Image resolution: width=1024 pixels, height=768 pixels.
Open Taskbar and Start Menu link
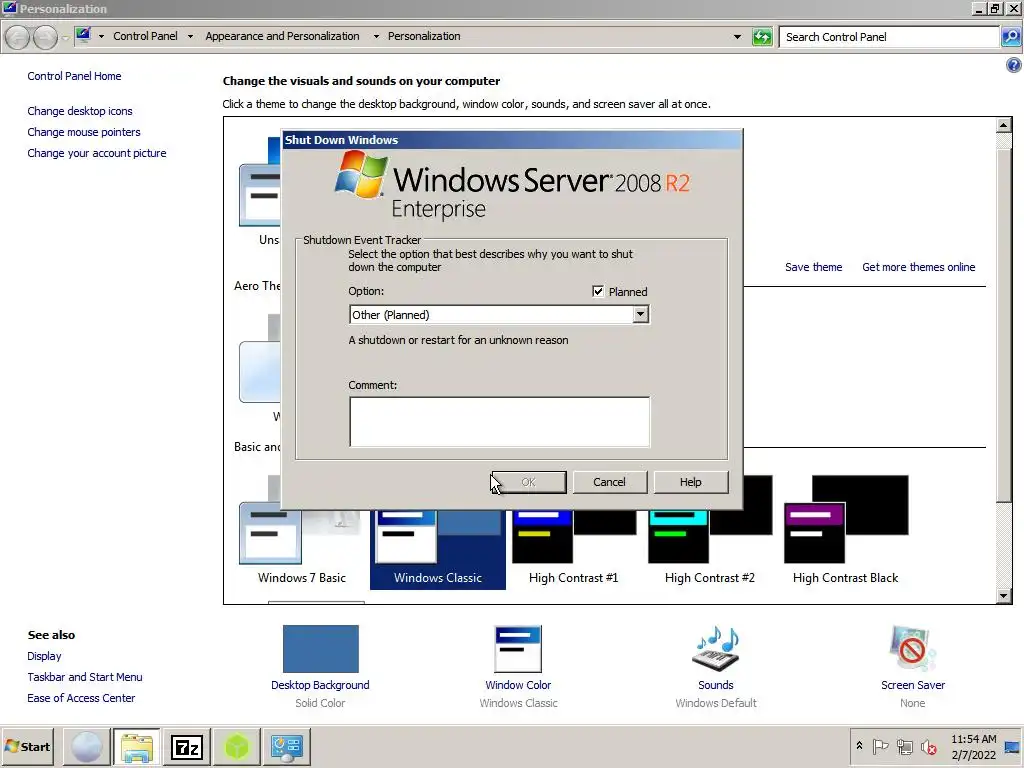[85, 677]
